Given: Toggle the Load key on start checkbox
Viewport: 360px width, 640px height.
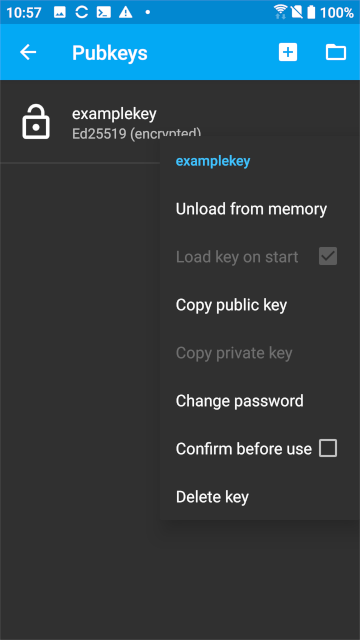Looking at the screenshot, I should click(328, 256).
